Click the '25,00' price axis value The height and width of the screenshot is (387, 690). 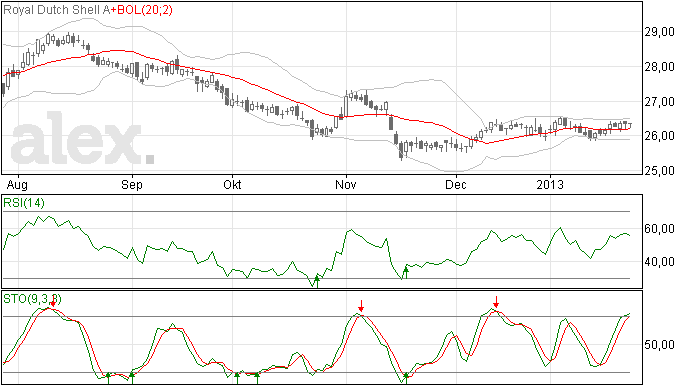coord(659,170)
